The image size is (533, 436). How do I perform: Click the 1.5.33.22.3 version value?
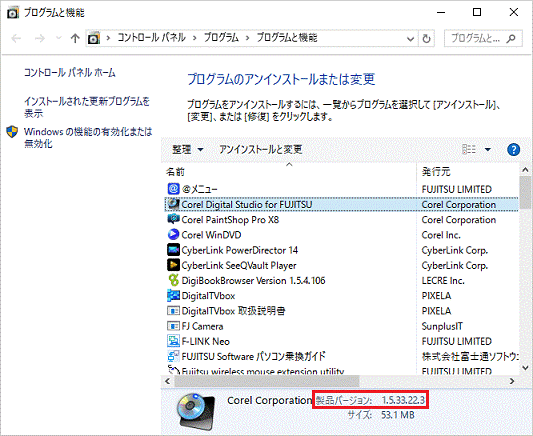403,400
